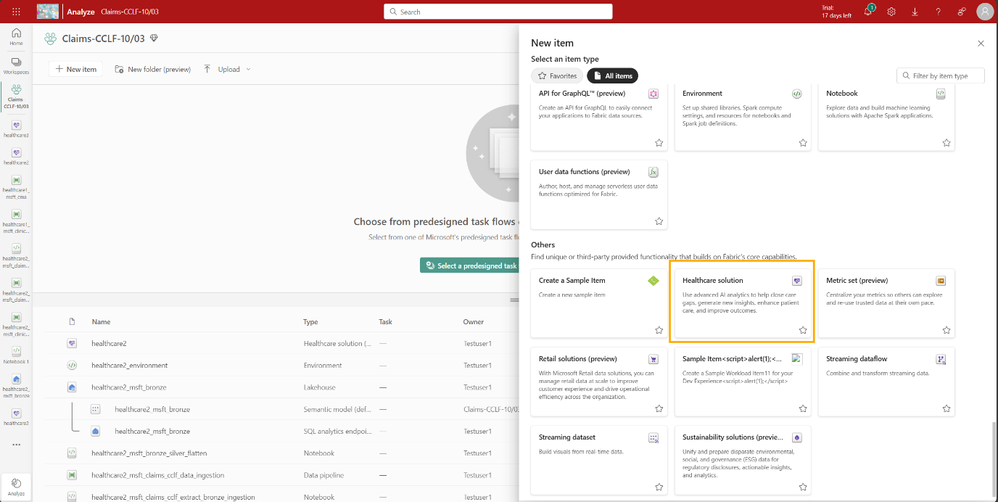This screenshot has height=502, width=998.
Task: Open user account avatar
Action: [984, 11]
